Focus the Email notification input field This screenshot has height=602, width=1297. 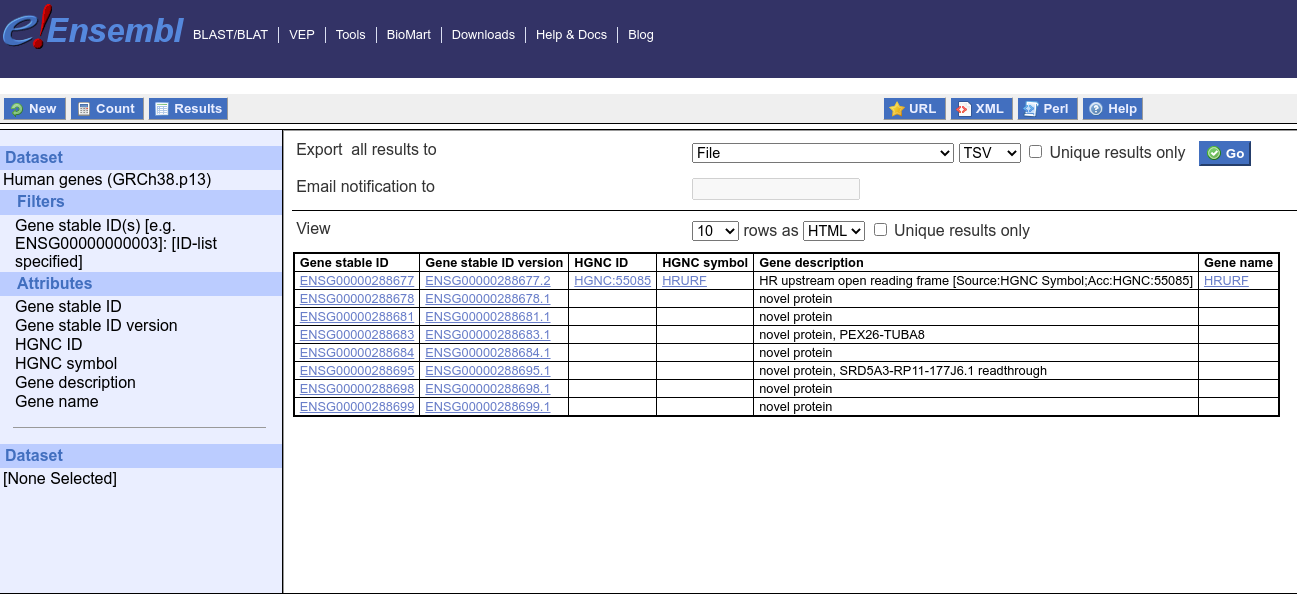point(776,189)
